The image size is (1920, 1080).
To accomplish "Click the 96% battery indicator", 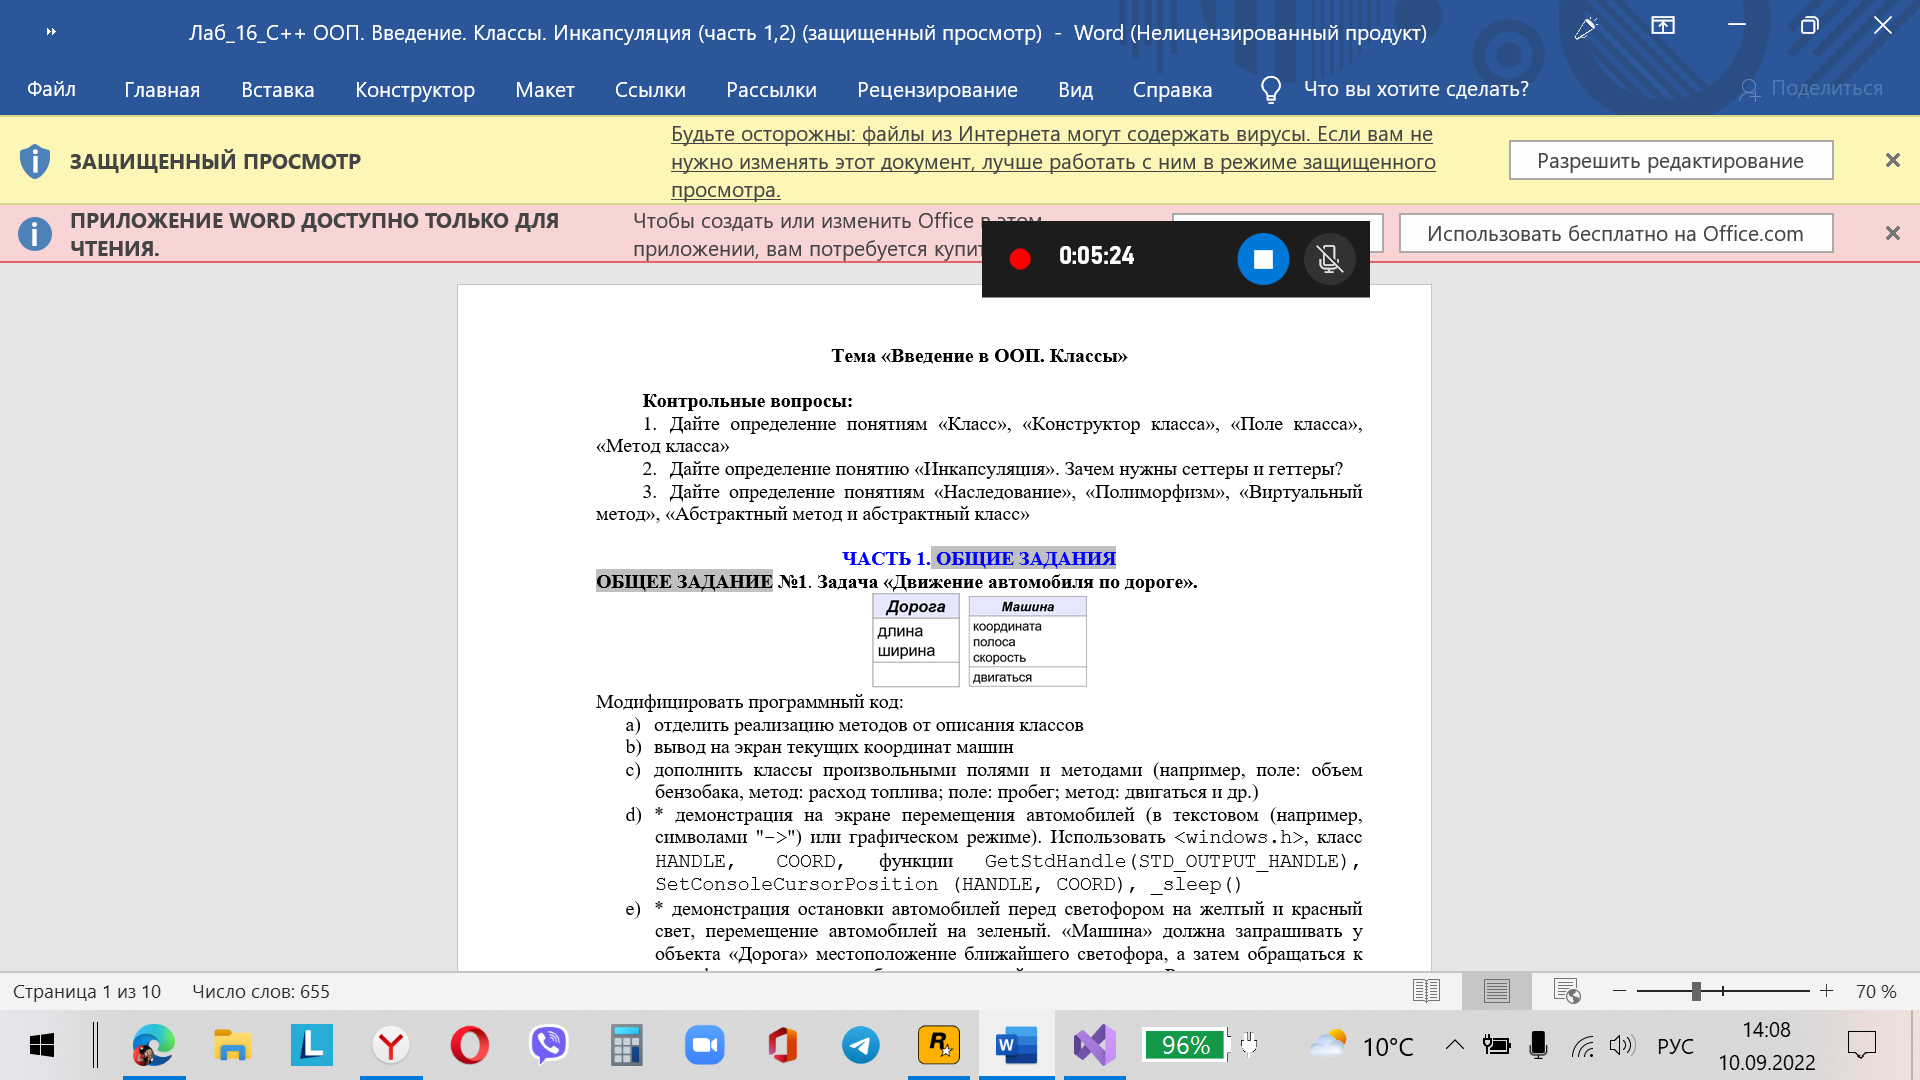I will (x=1185, y=1046).
